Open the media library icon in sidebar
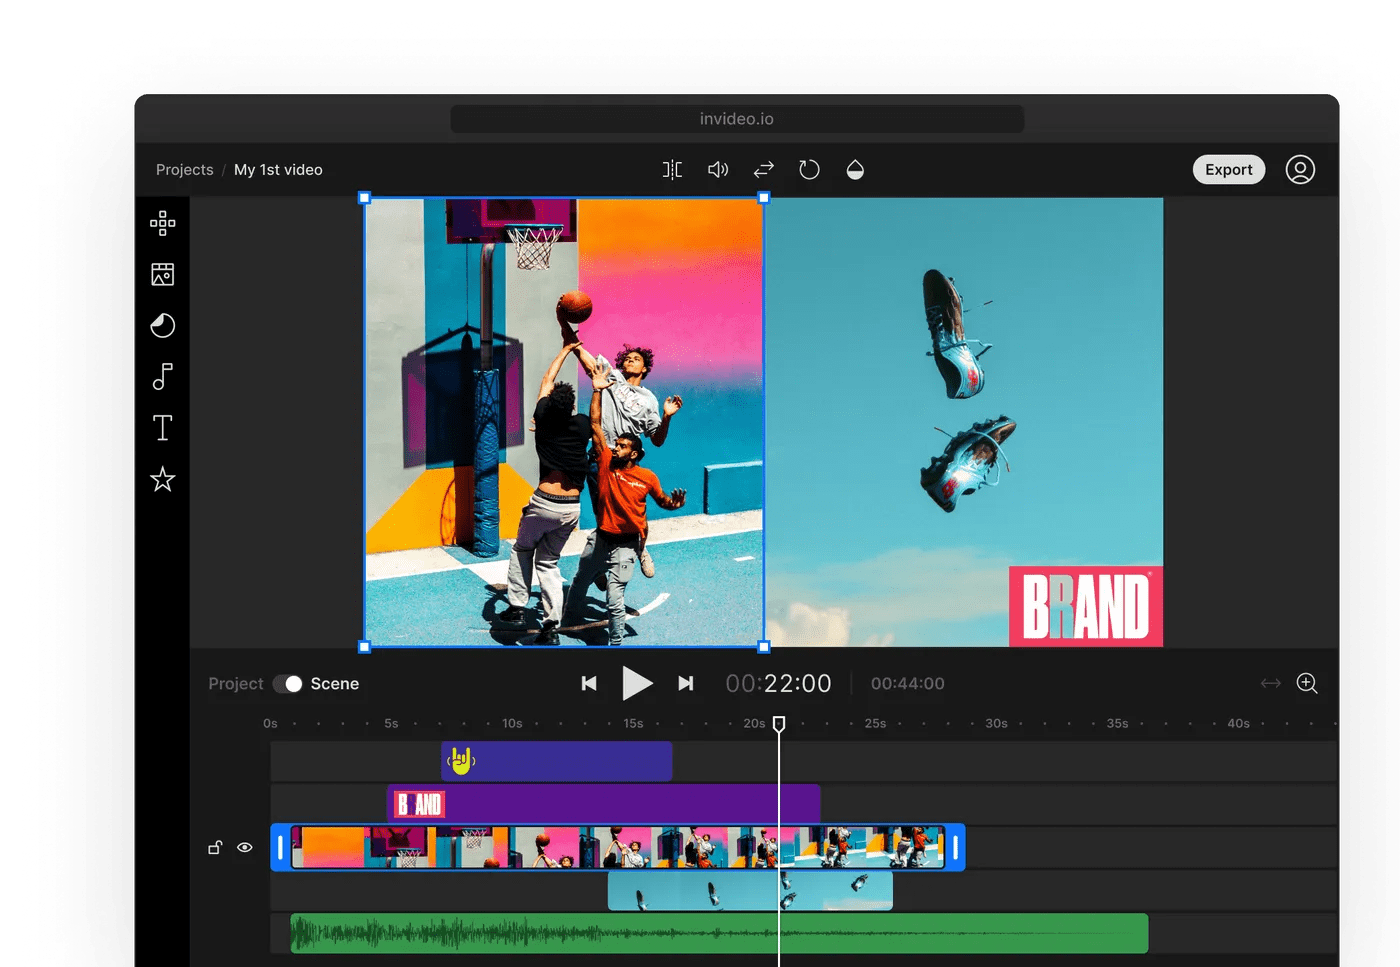The height and width of the screenshot is (967, 1400). pyautogui.click(x=163, y=274)
